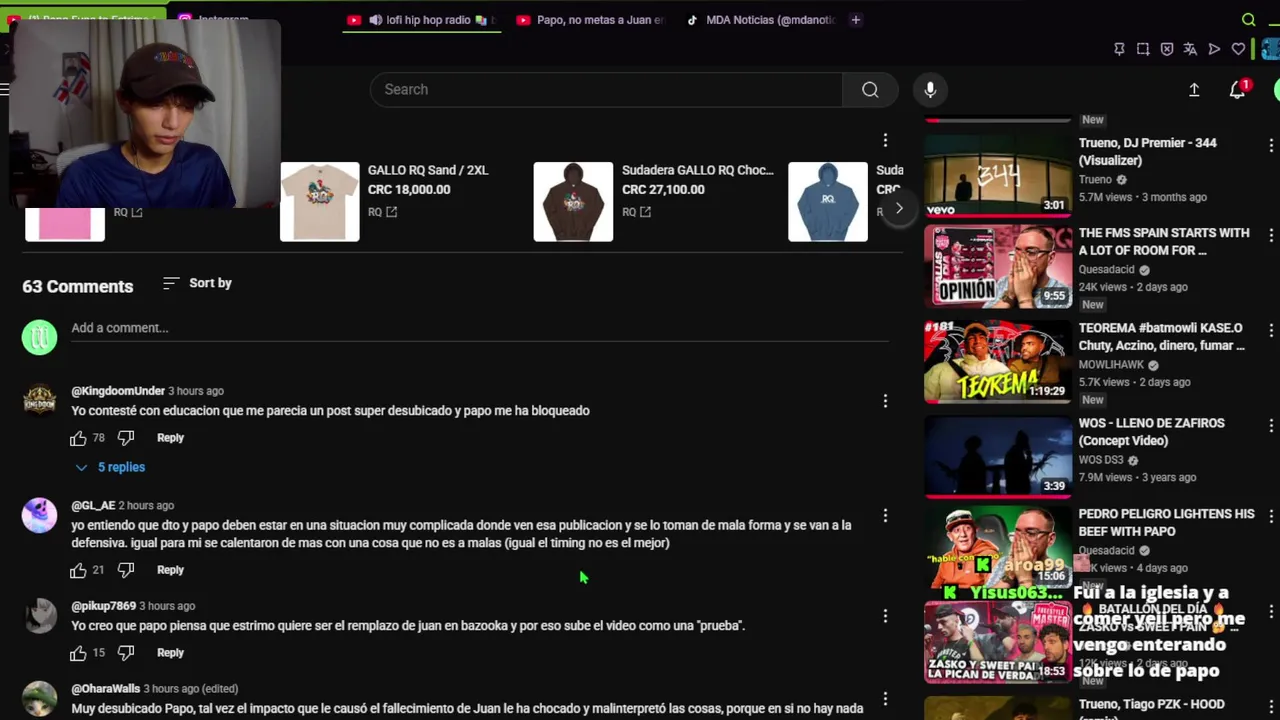The image size is (1280, 720).
Task: Click the translate page icon
Action: (1190, 49)
